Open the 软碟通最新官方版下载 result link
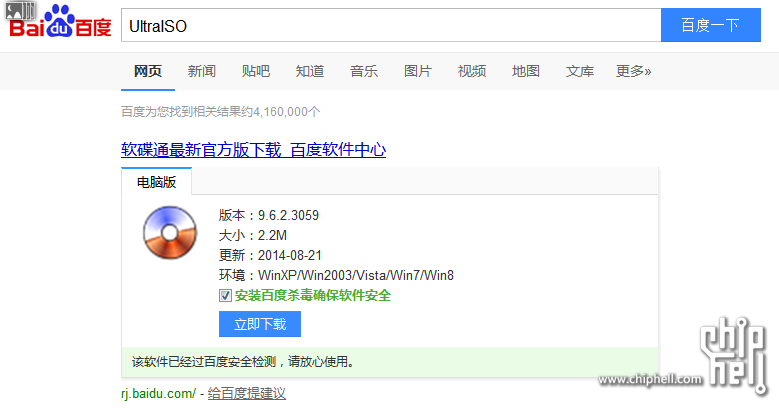 point(253,150)
